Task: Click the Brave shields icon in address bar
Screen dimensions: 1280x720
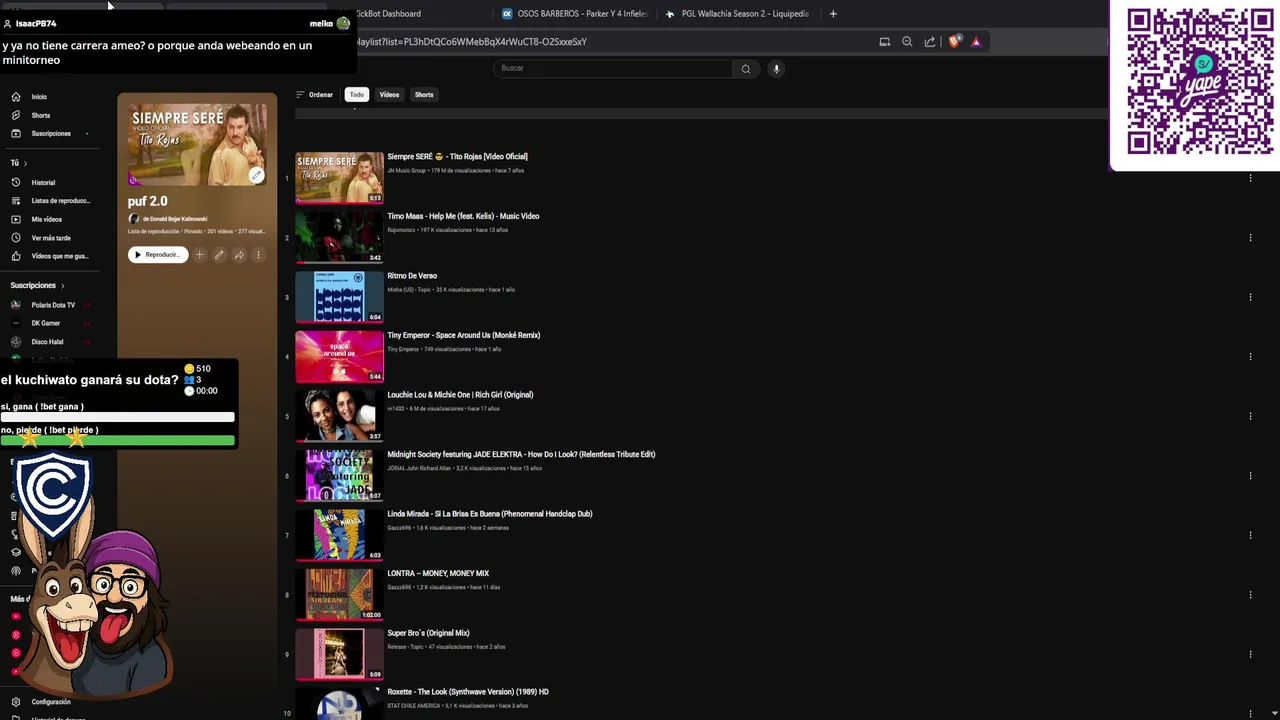Action: (x=954, y=42)
